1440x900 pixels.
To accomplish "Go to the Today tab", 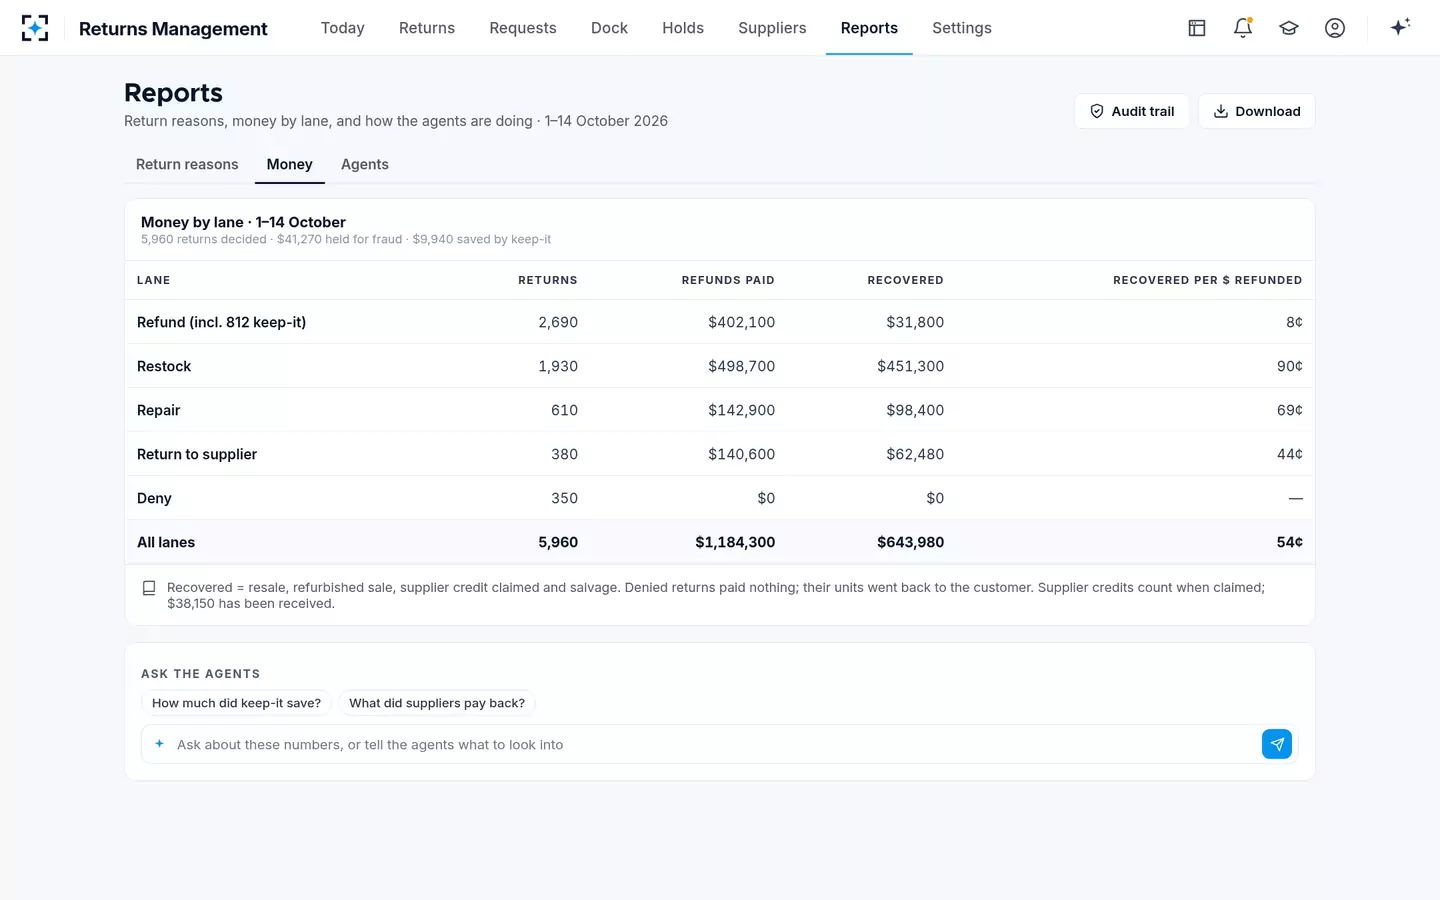I will click(x=343, y=28).
